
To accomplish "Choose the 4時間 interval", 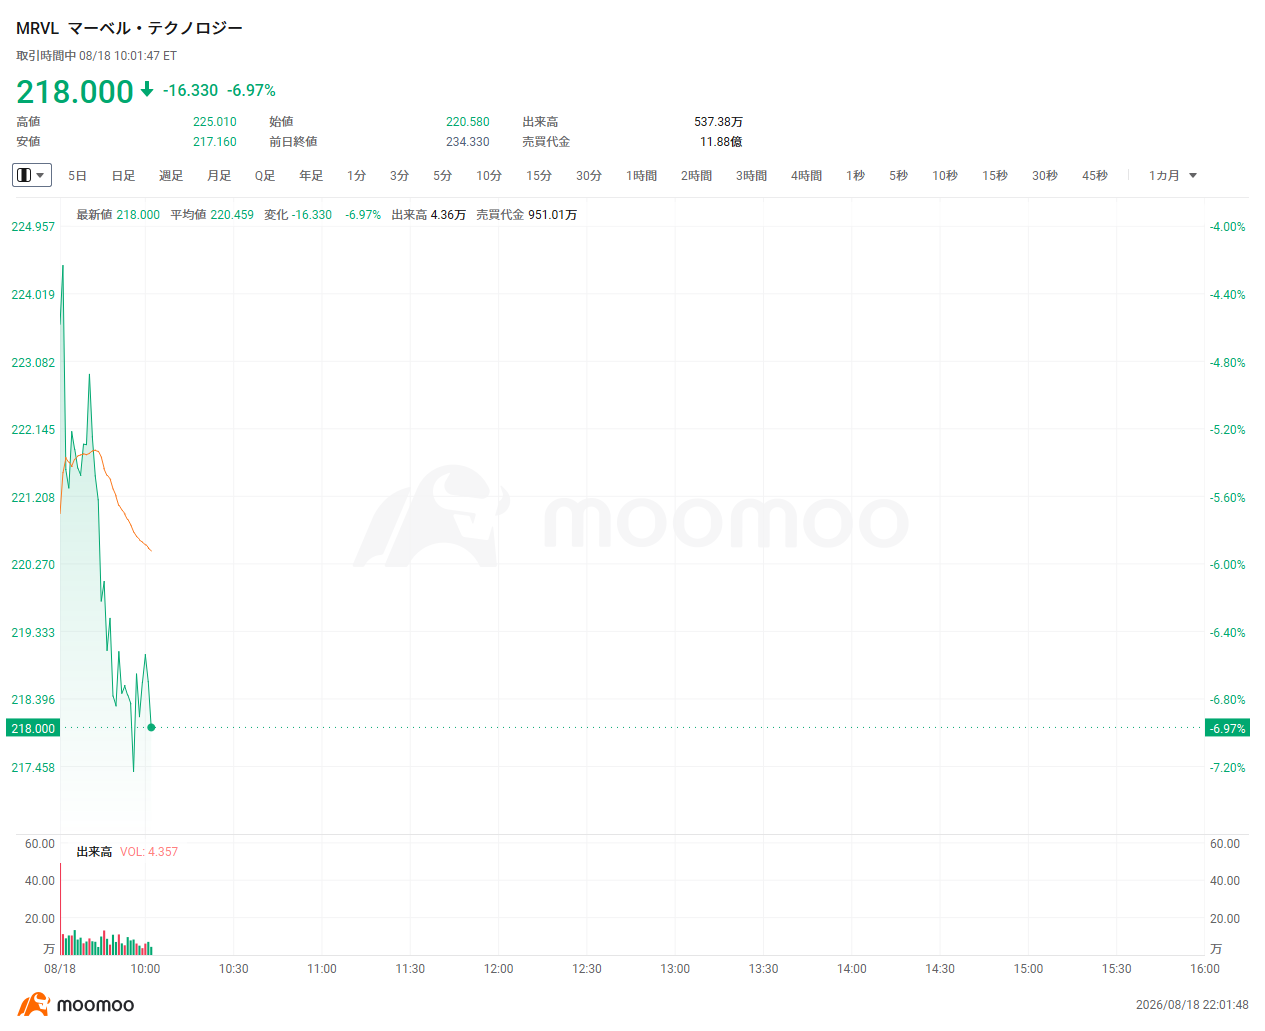I will click(807, 175).
